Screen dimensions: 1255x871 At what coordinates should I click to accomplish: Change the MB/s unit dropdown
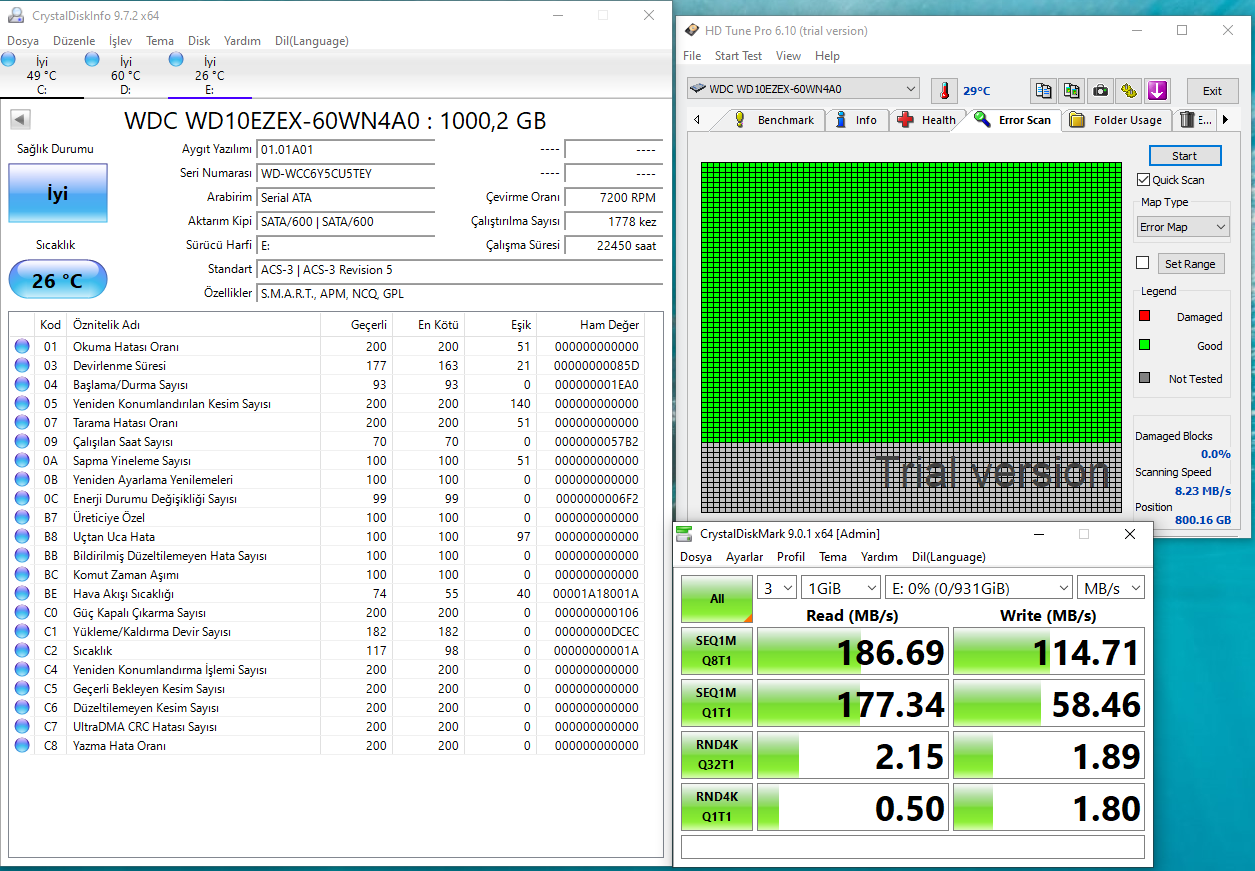1110,588
